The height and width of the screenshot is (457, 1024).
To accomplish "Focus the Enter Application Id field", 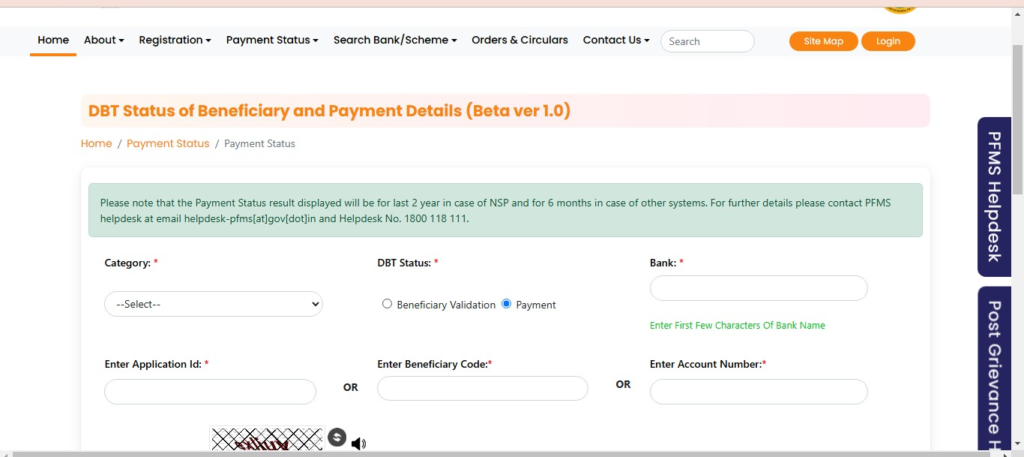I will click(x=210, y=391).
